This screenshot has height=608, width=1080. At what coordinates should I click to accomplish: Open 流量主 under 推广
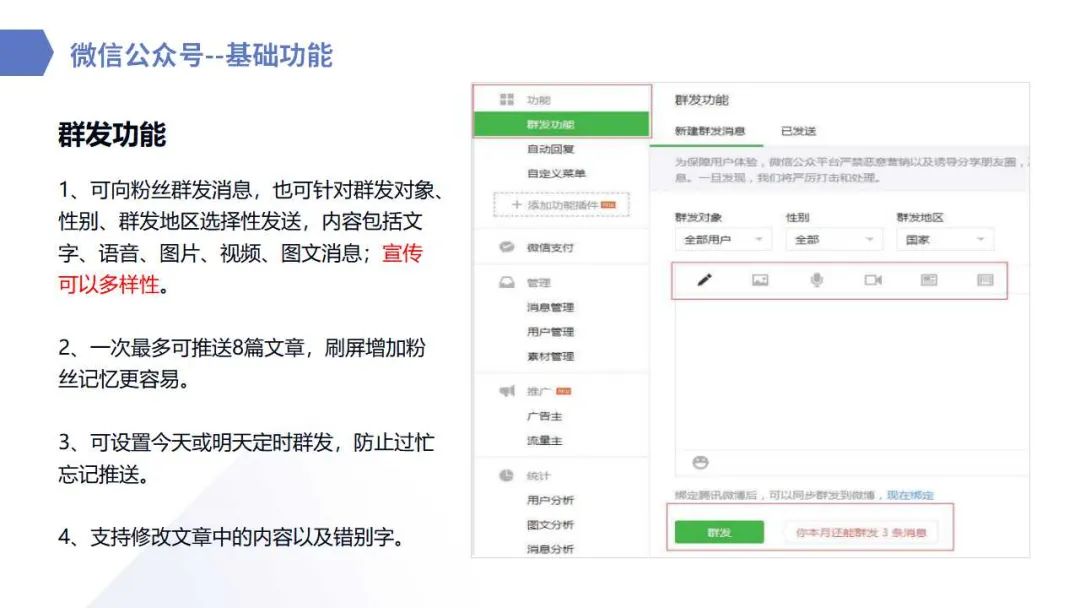click(x=544, y=441)
